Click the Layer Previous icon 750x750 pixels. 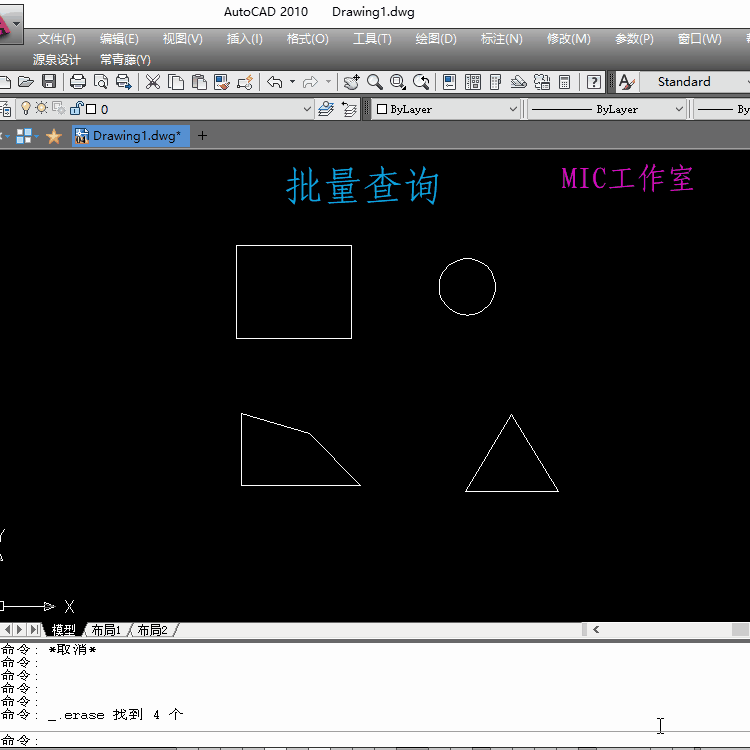click(x=350, y=109)
